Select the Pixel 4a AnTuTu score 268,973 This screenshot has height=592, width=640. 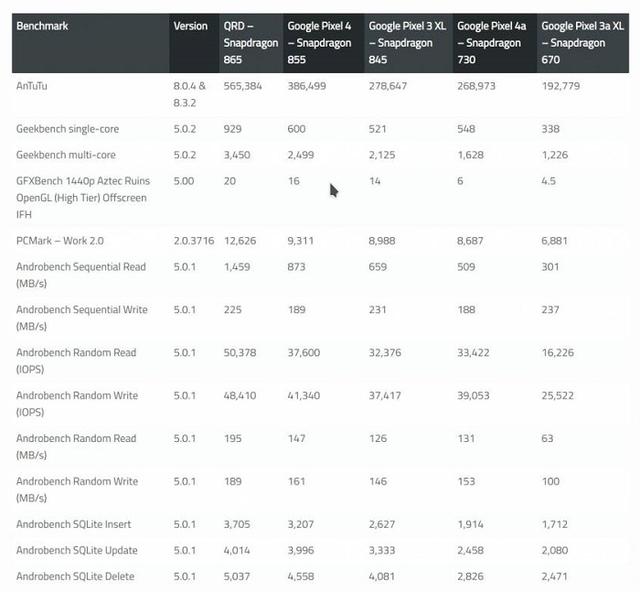pos(476,86)
